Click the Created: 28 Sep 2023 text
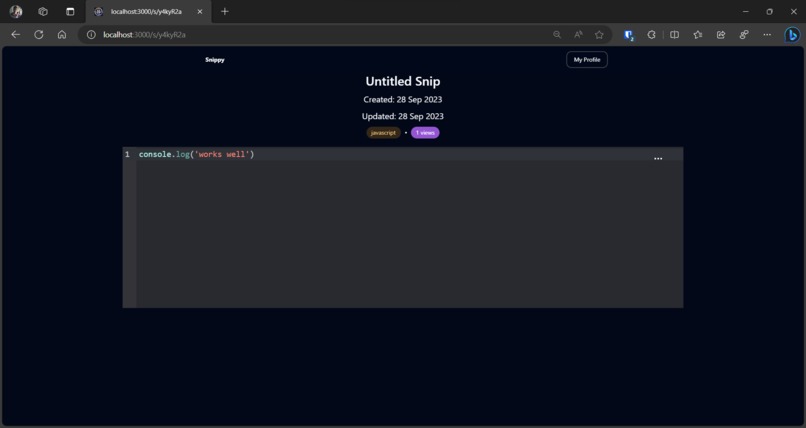Screen dimensions: 806x428 point(402,99)
